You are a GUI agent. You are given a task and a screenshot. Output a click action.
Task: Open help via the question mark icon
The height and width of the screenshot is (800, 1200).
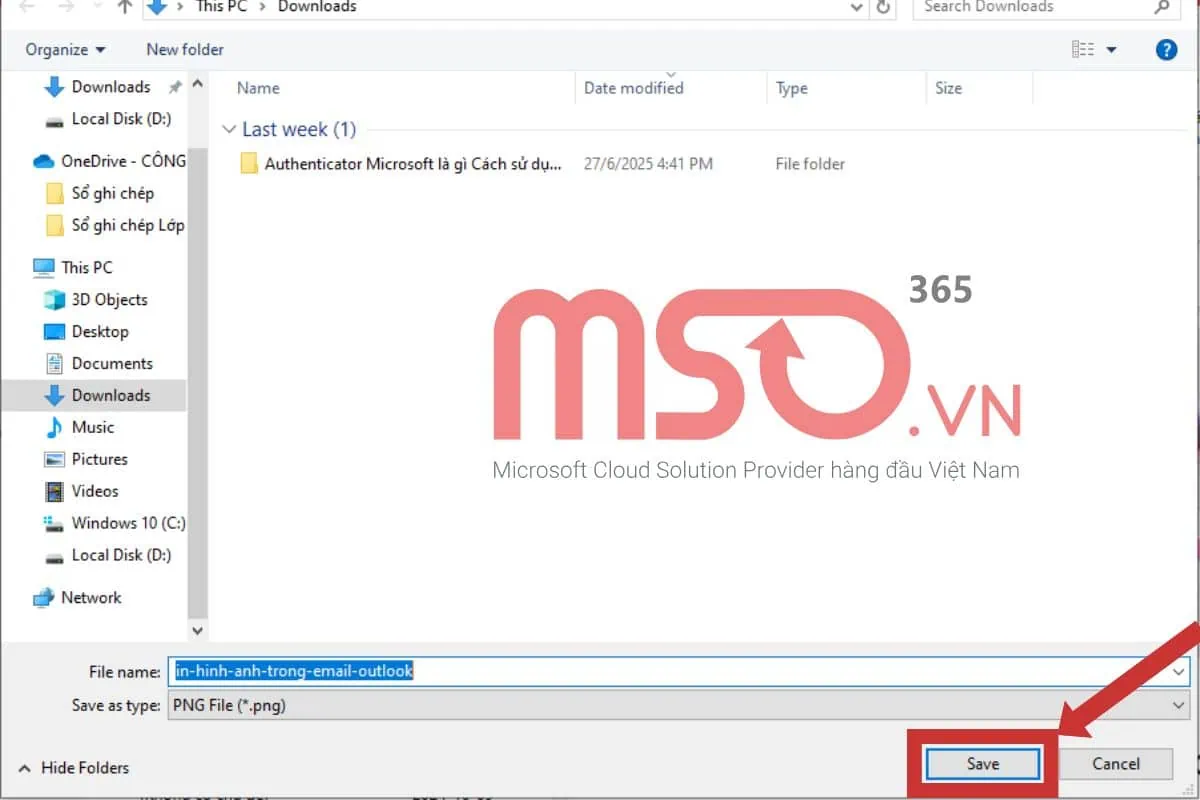(x=1166, y=48)
